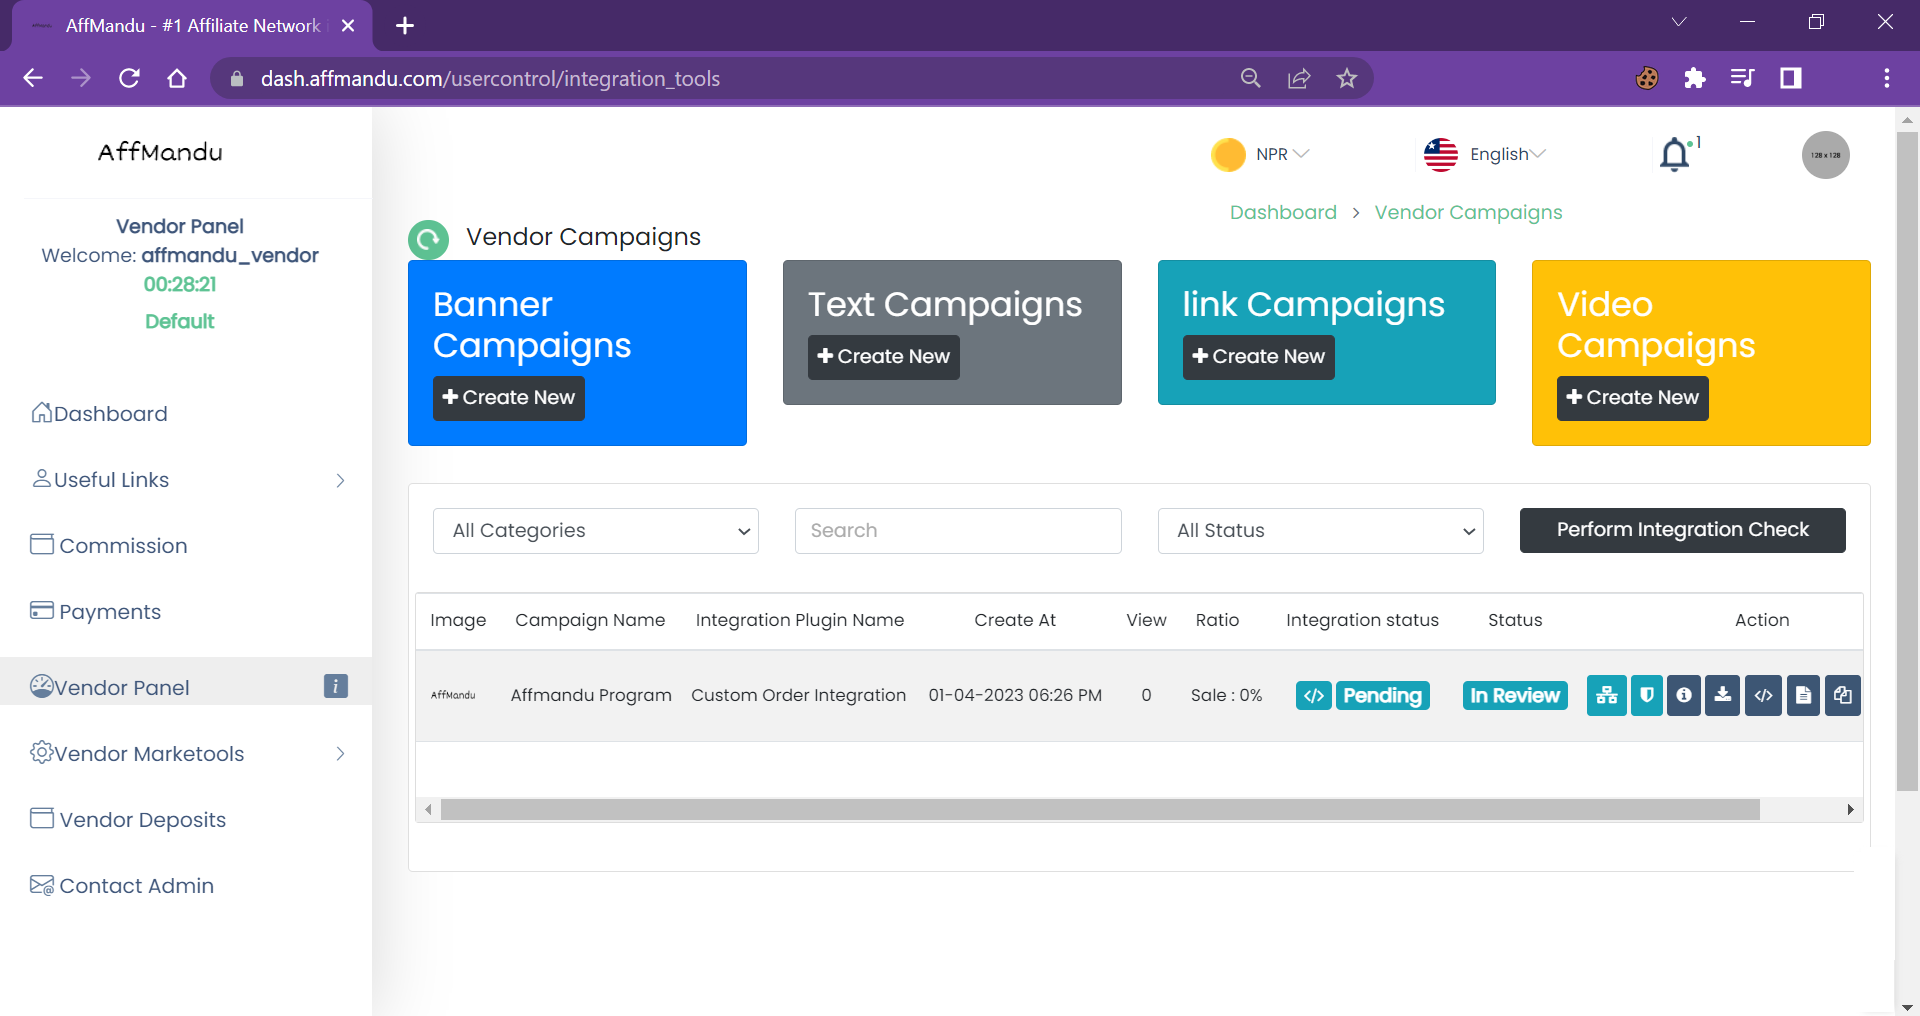Click the AffMandu logo in sidebar
Image resolution: width=1920 pixels, height=1016 pixels.
160,152
